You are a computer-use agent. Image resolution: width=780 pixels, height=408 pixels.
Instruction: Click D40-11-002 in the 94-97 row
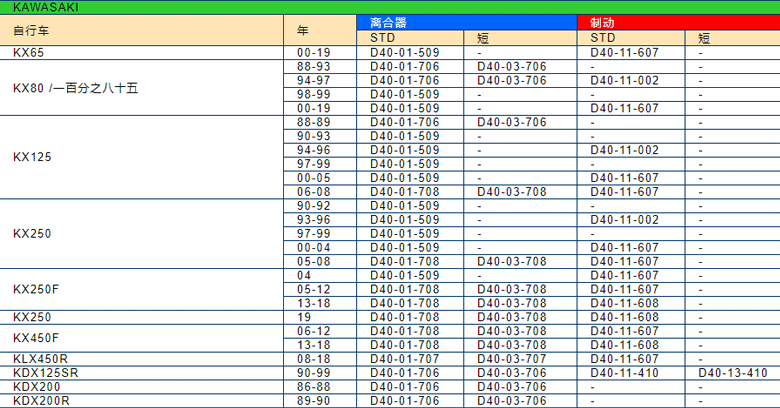click(624, 80)
